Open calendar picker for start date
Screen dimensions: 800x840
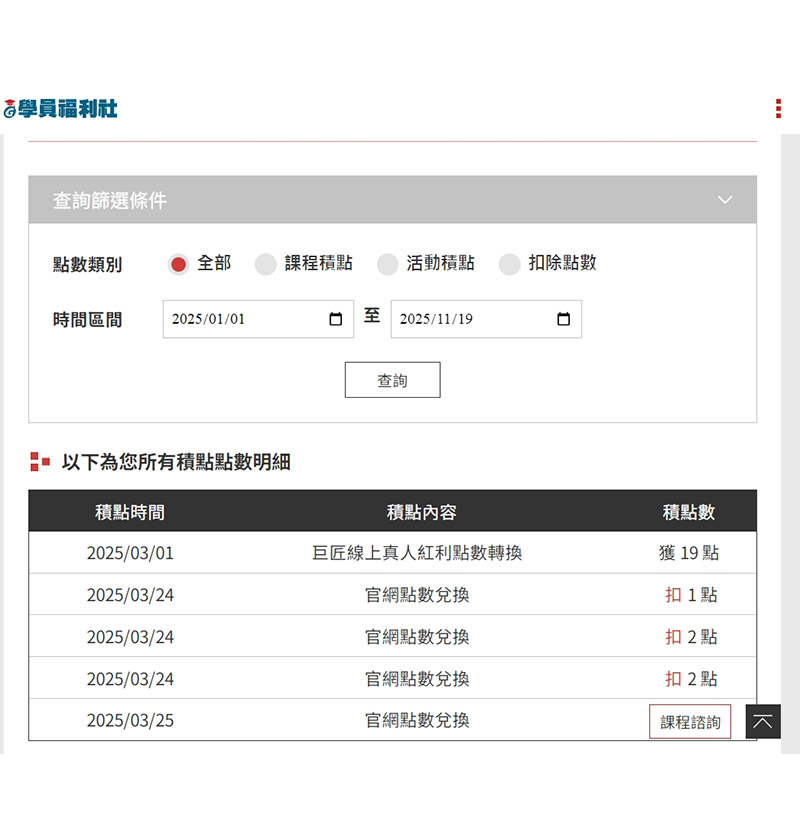[x=336, y=319]
